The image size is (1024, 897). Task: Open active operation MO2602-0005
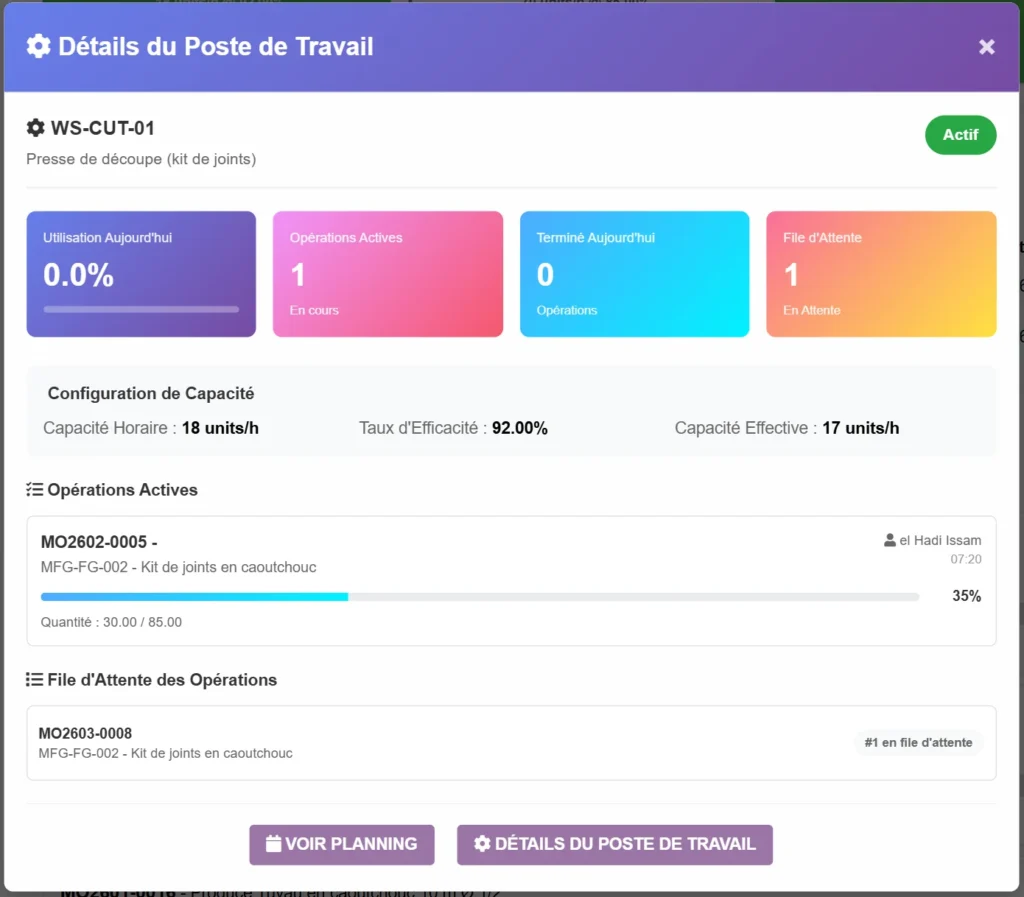click(99, 543)
